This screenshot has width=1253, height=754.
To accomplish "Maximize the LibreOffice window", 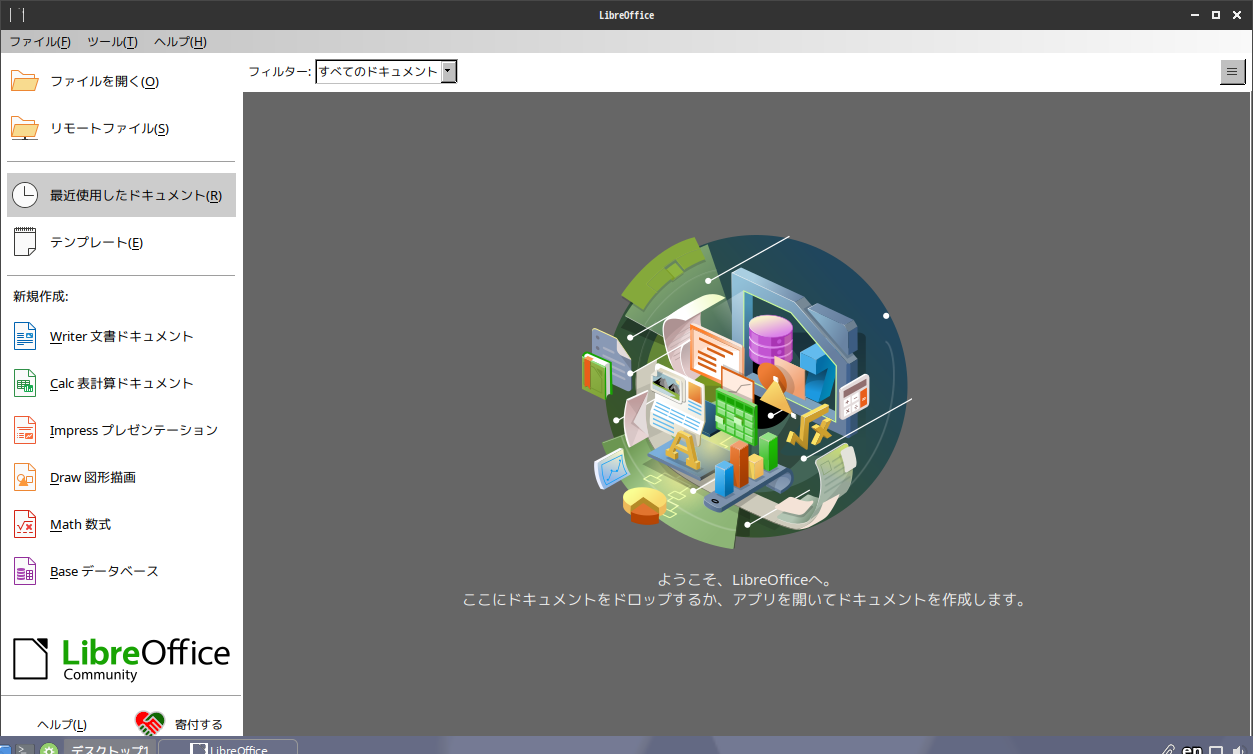I will click(x=1216, y=15).
